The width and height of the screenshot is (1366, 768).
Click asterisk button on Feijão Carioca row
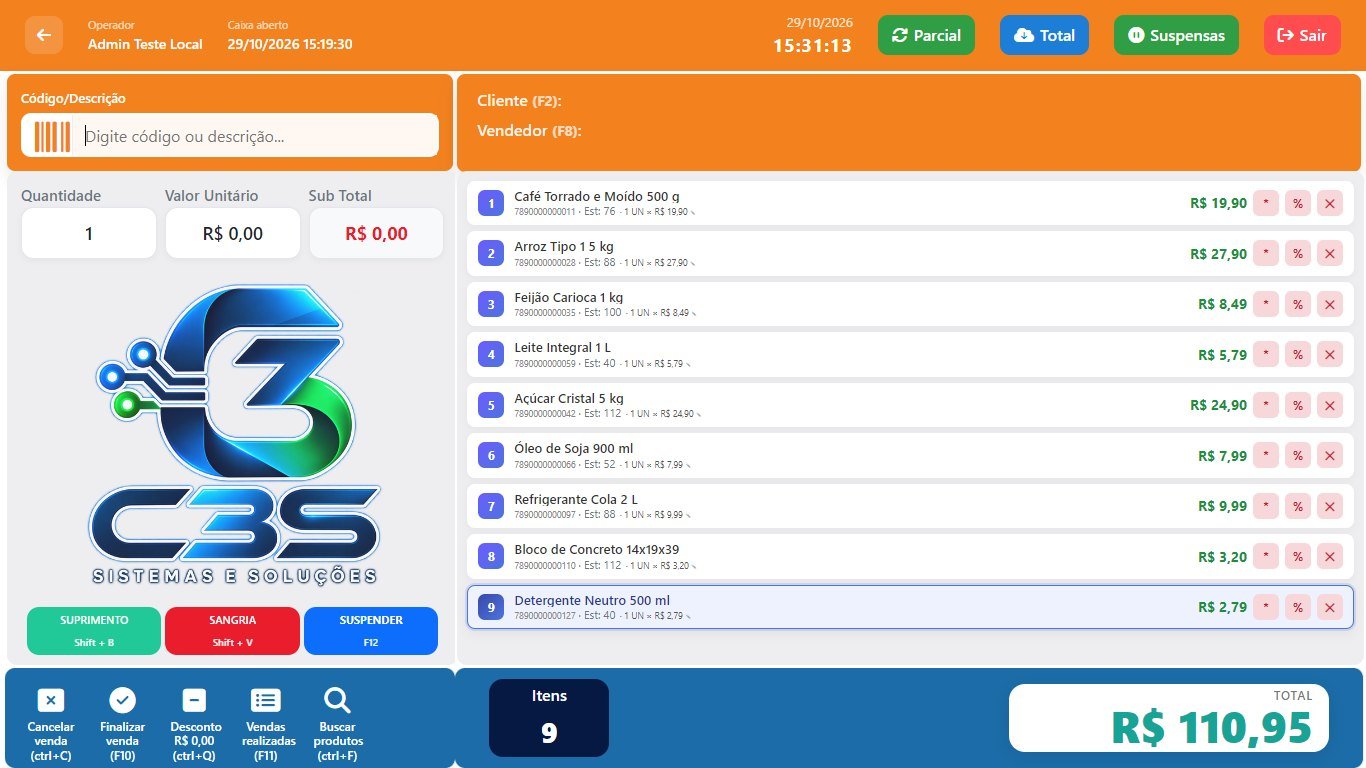[1266, 304]
